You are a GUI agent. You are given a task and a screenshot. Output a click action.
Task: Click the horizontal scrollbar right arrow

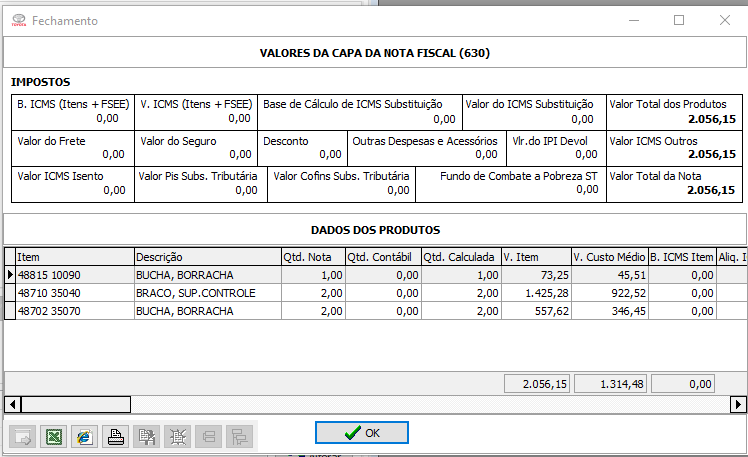pos(738,405)
